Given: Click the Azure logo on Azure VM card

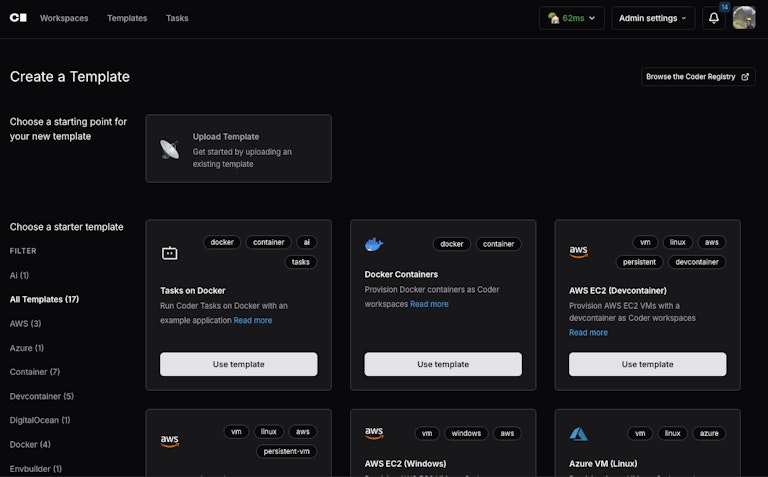Looking at the screenshot, I should tap(578, 433).
